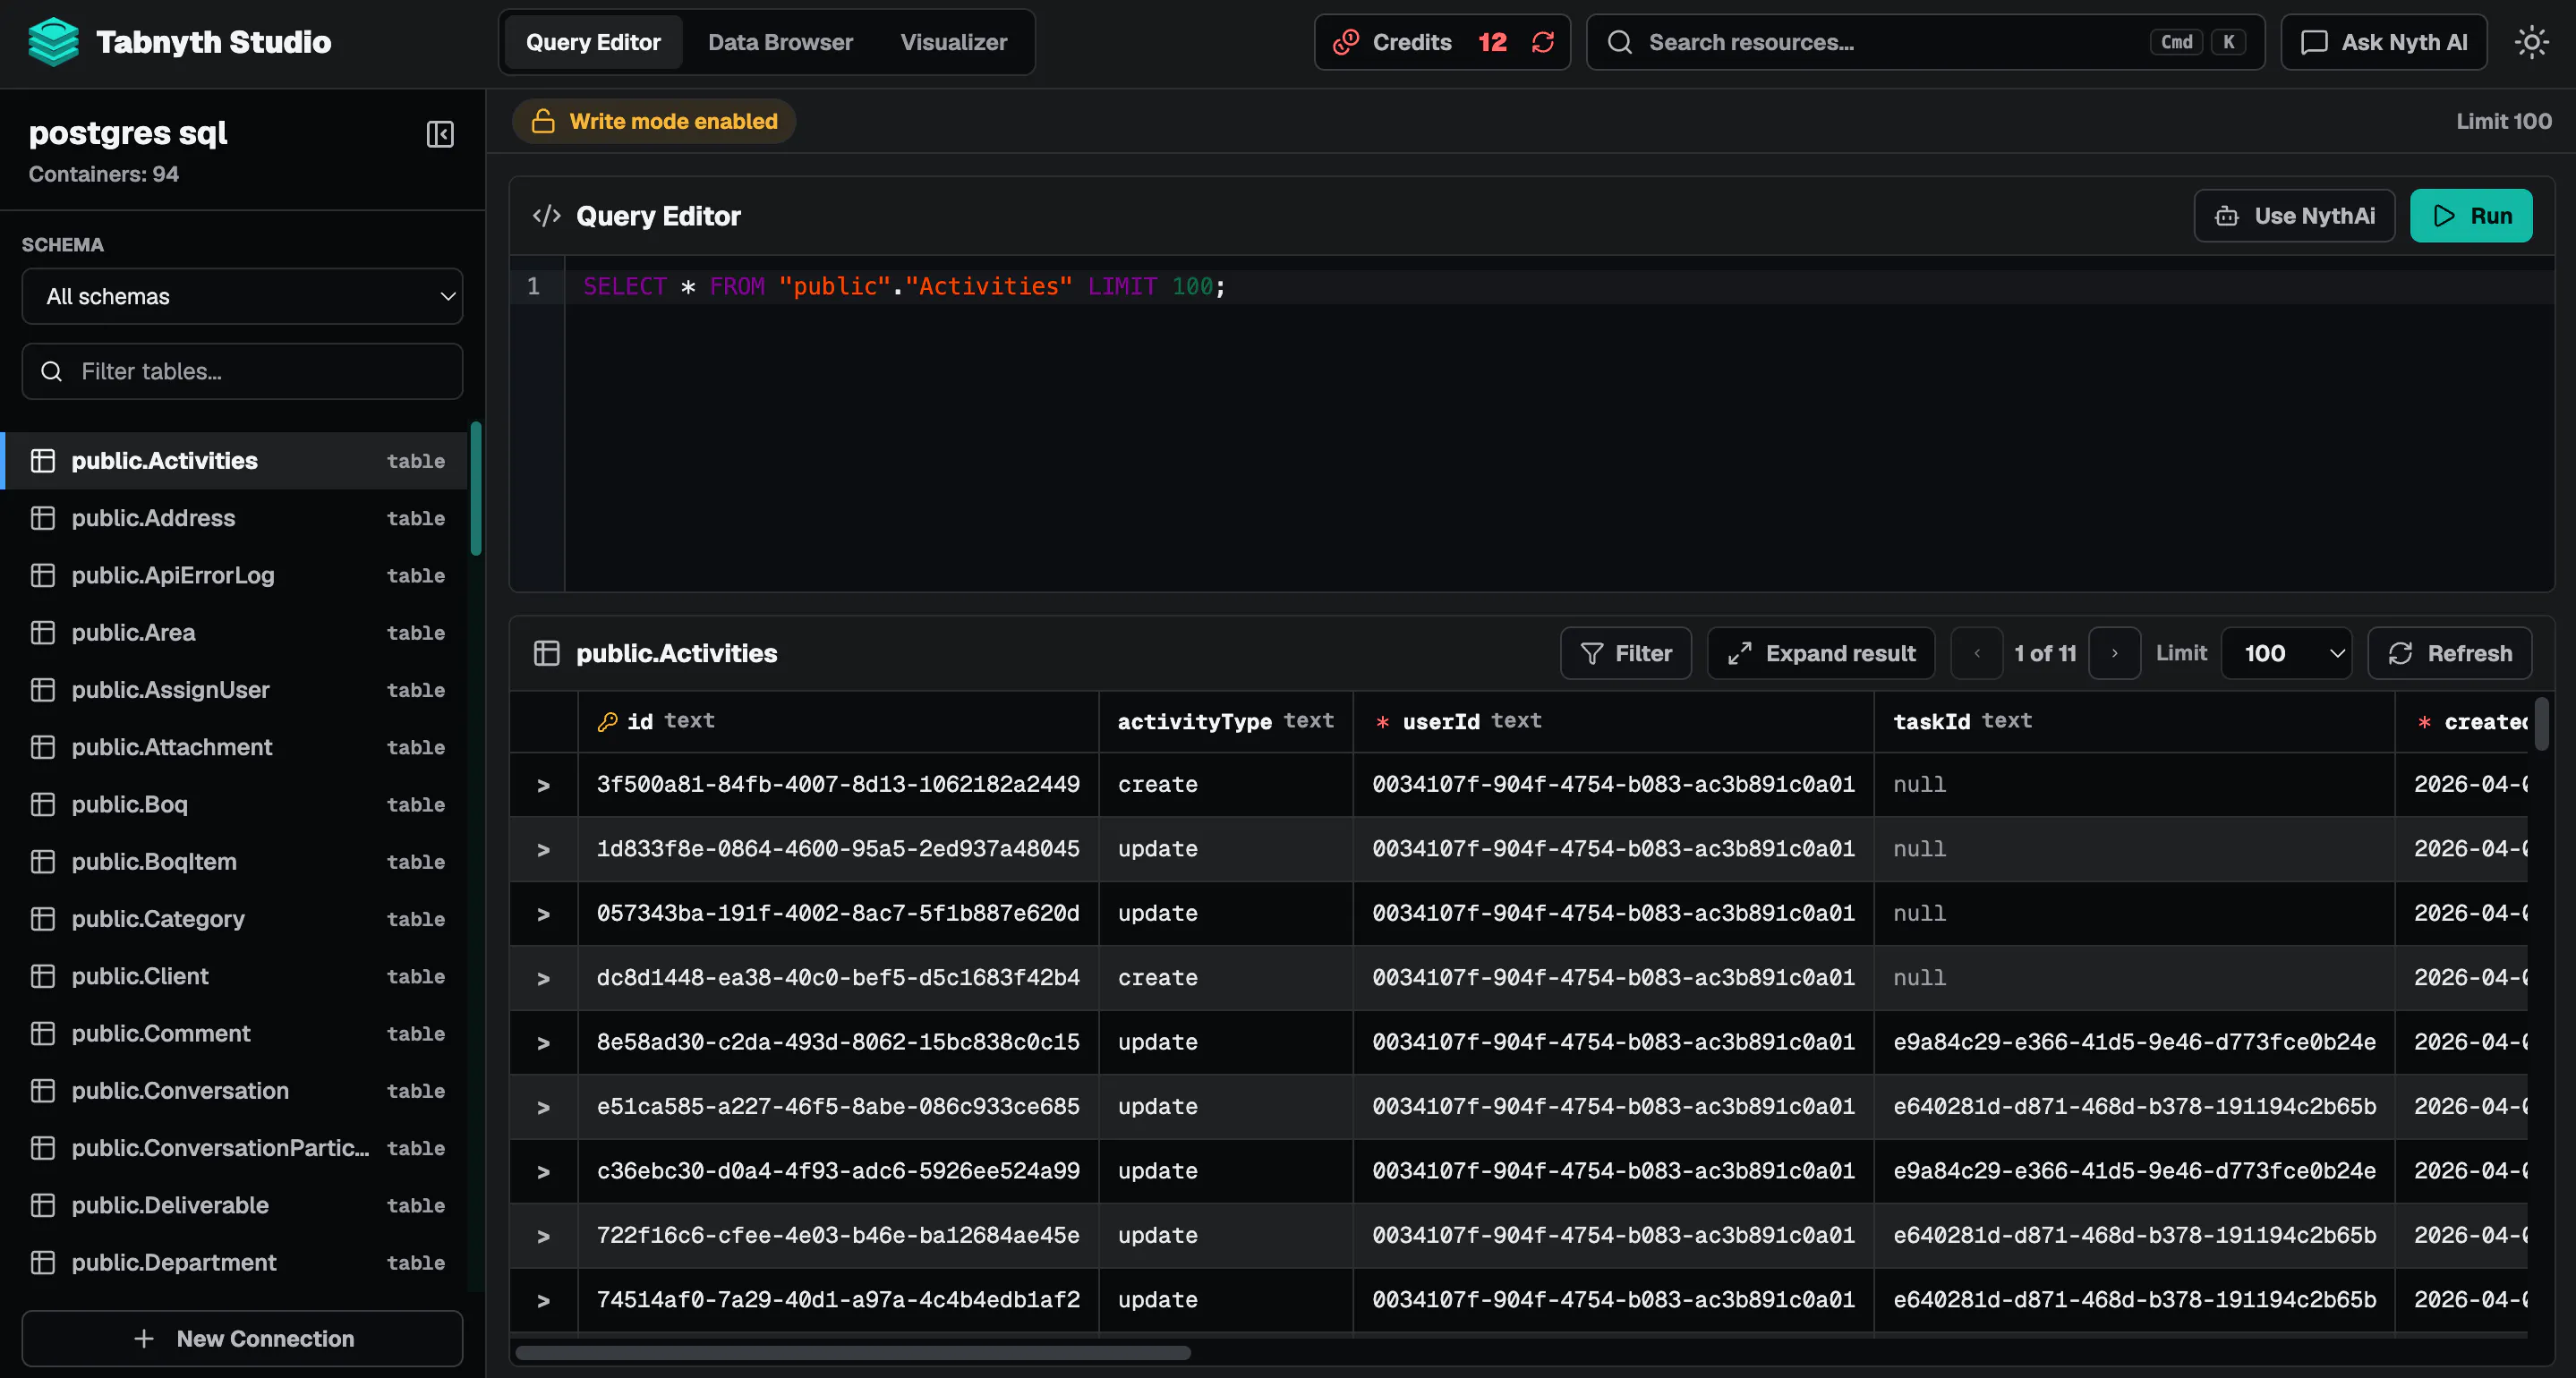The width and height of the screenshot is (2576, 1378).
Task: Expand row 8e58ad30-c2da-493d-8062-15bc838c0c15
Action: coord(543,1042)
